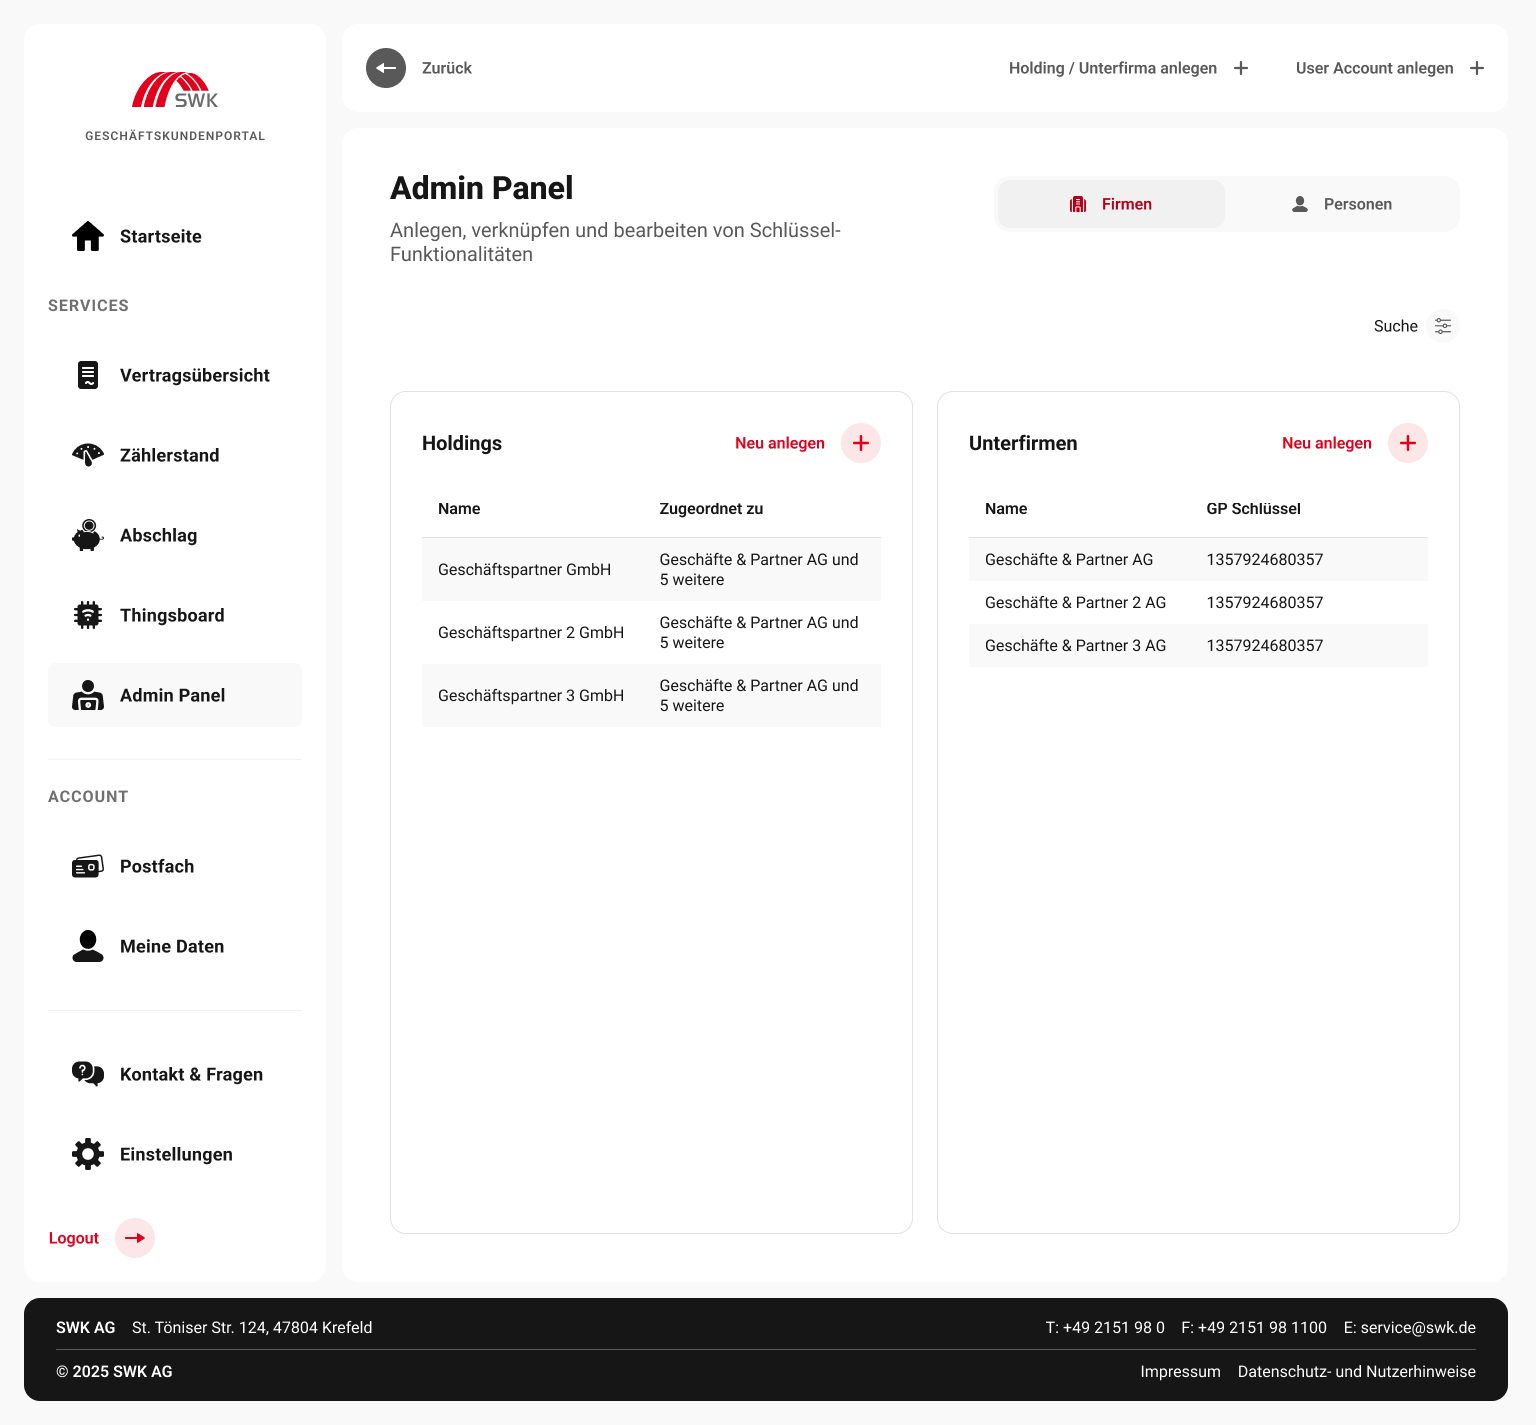Click the SWK logo

[175, 90]
